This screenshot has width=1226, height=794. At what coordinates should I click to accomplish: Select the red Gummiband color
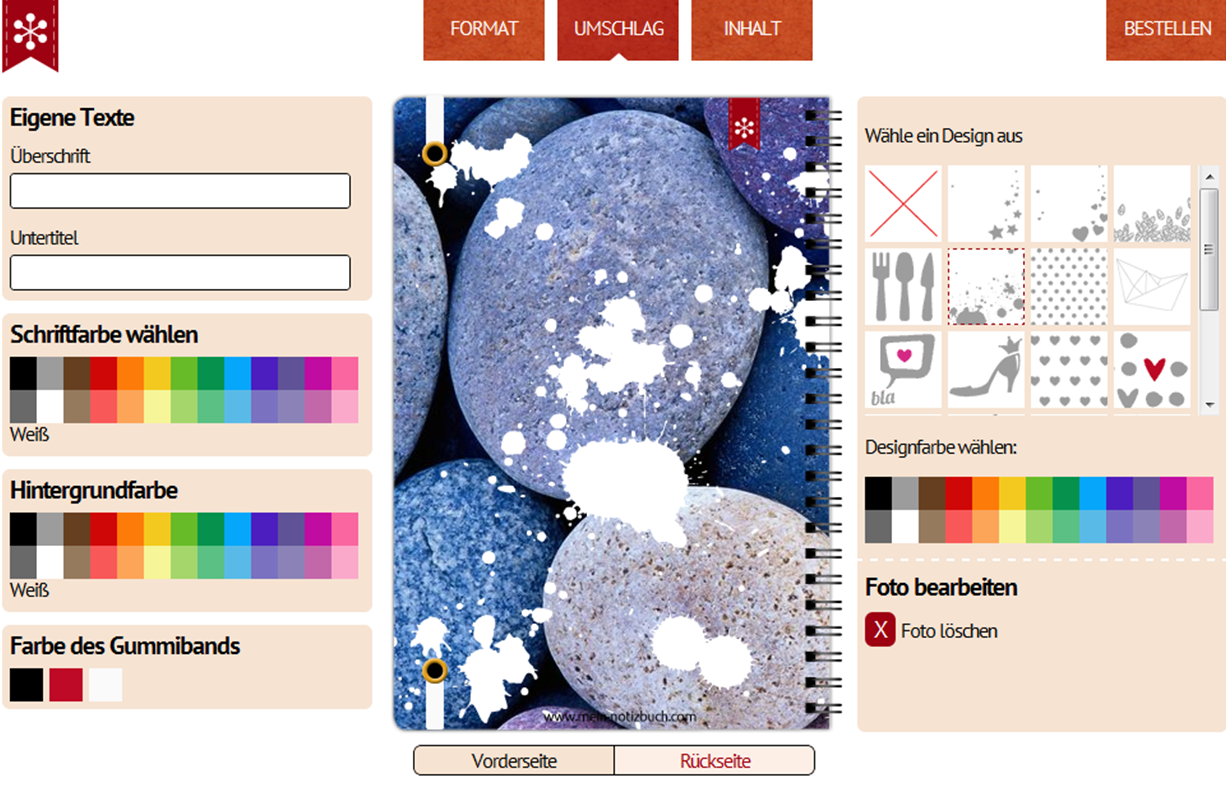[x=66, y=685]
